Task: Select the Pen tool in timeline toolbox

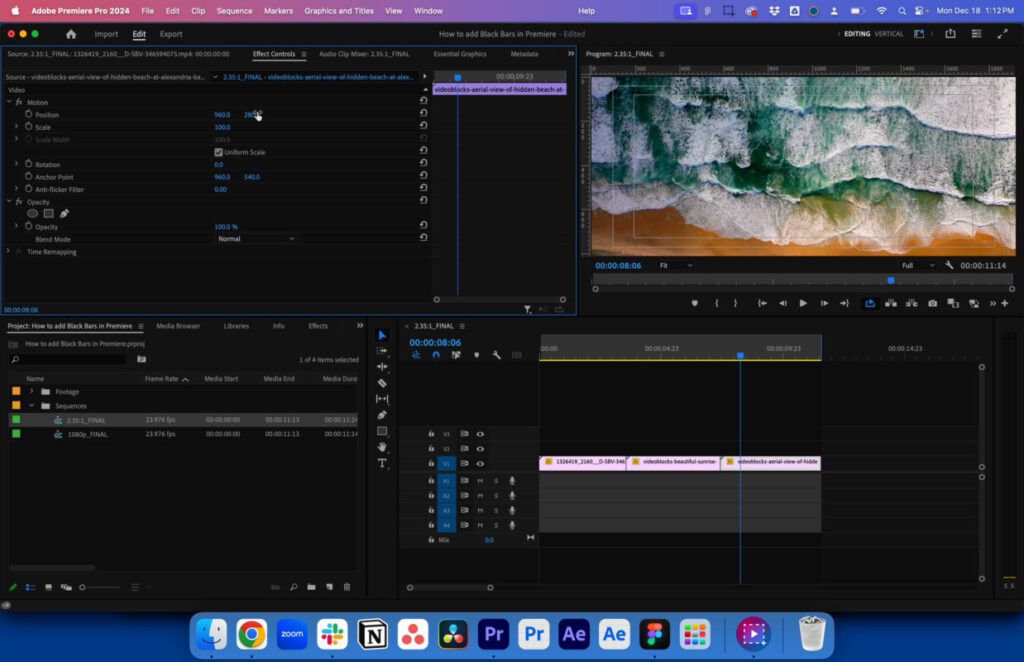Action: [x=382, y=415]
